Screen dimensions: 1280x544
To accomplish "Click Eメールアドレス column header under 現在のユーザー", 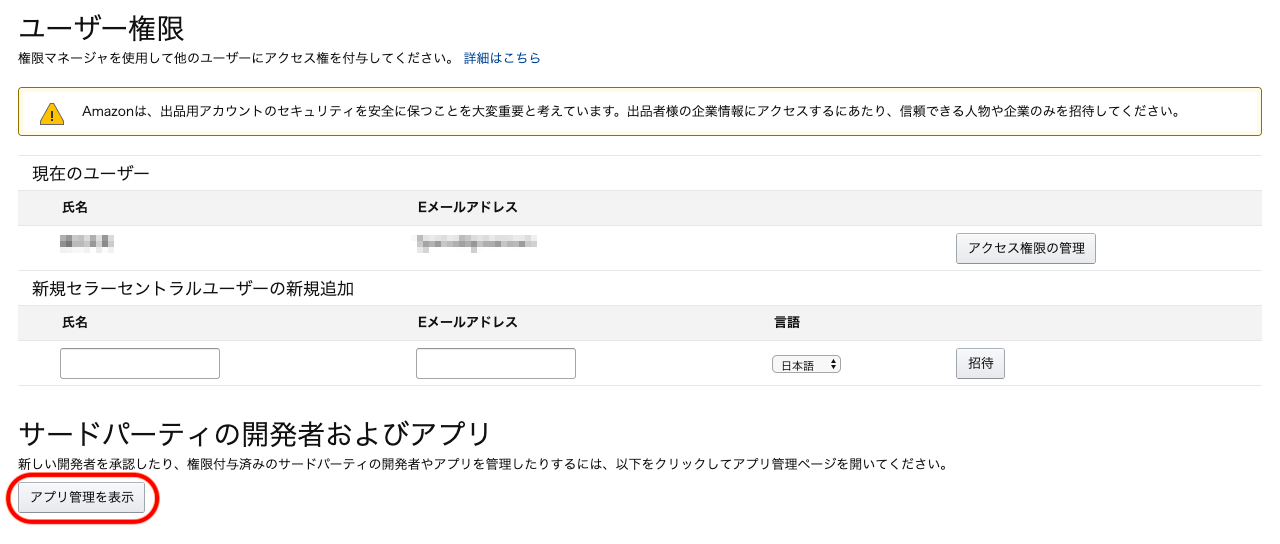I will 467,207.
